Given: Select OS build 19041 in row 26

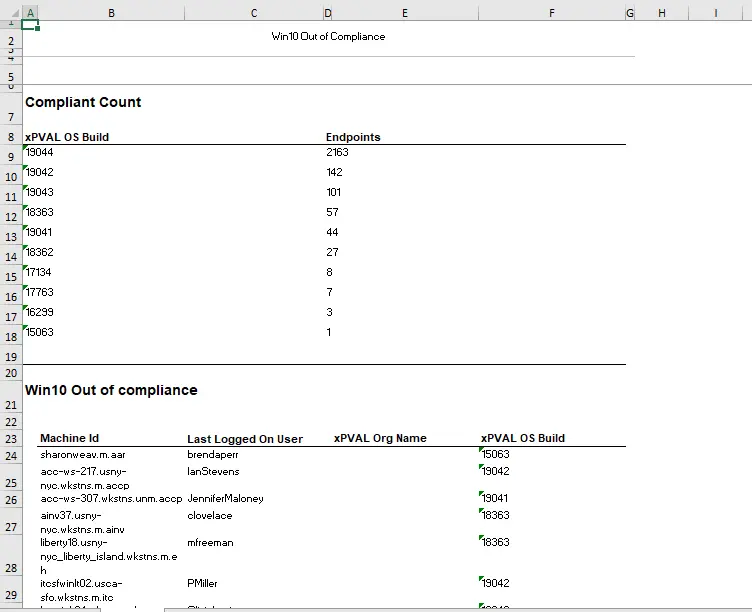Looking at the screenshot, I should tap(494, 498).
